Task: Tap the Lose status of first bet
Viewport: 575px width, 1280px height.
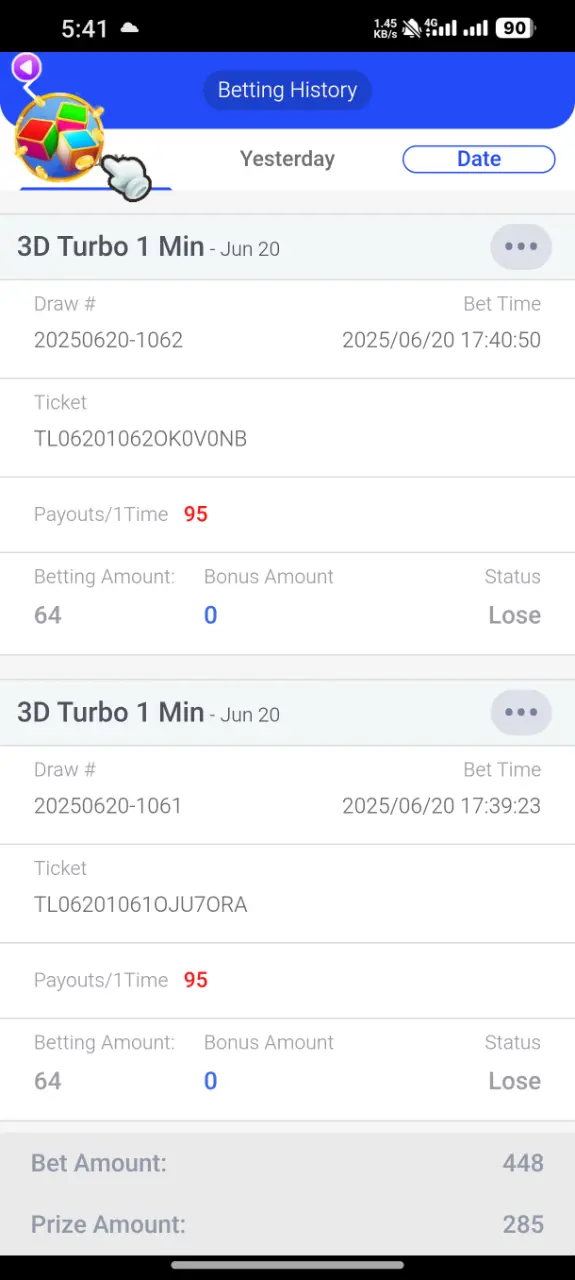Action: coord(514,615)
